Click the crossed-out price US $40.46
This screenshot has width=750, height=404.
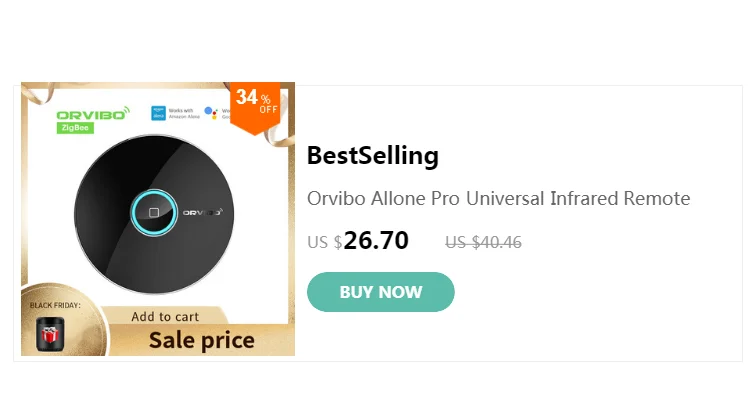pyautogui.click(x=483, y=242)
